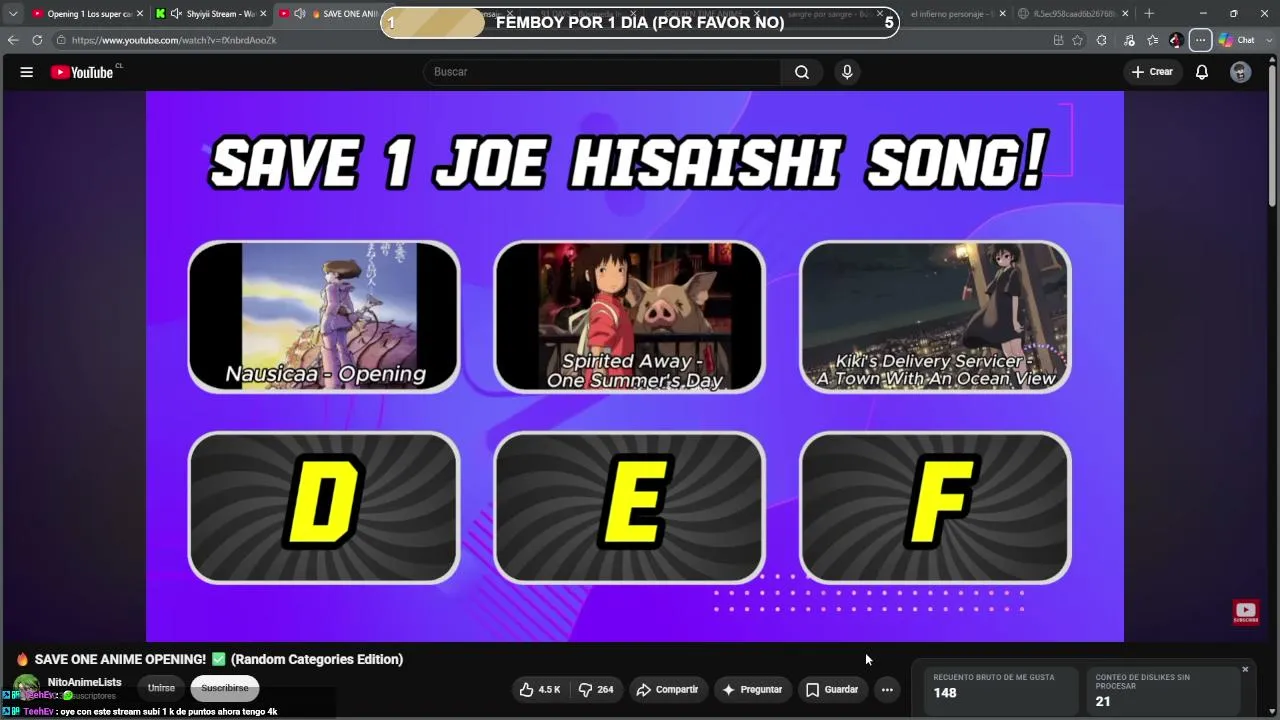Open the YouTube guide hamburger menu
The width and height of the screenshot is (1280, 720).
pos(27,72)
